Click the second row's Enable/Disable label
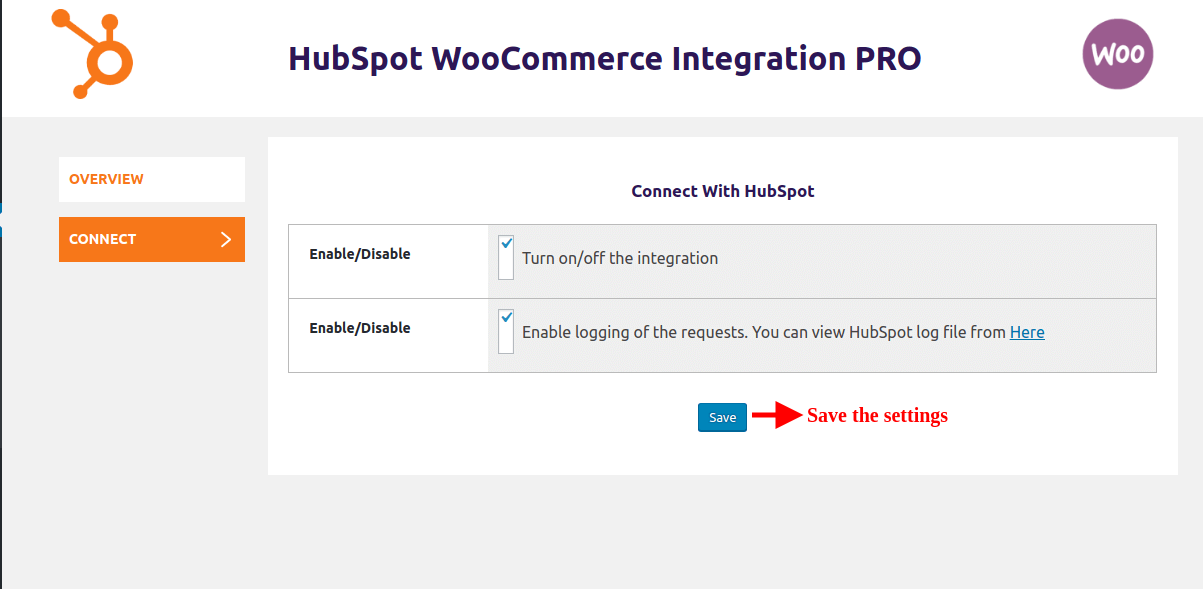Screen dimensions: 1203x589 (360, 328)
